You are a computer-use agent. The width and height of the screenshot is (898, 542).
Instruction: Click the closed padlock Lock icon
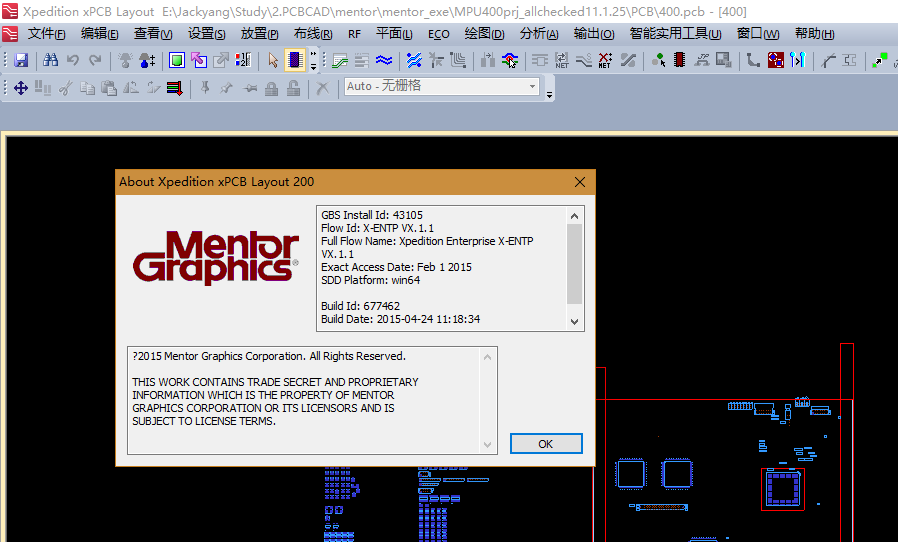click(x=271, y=88)
